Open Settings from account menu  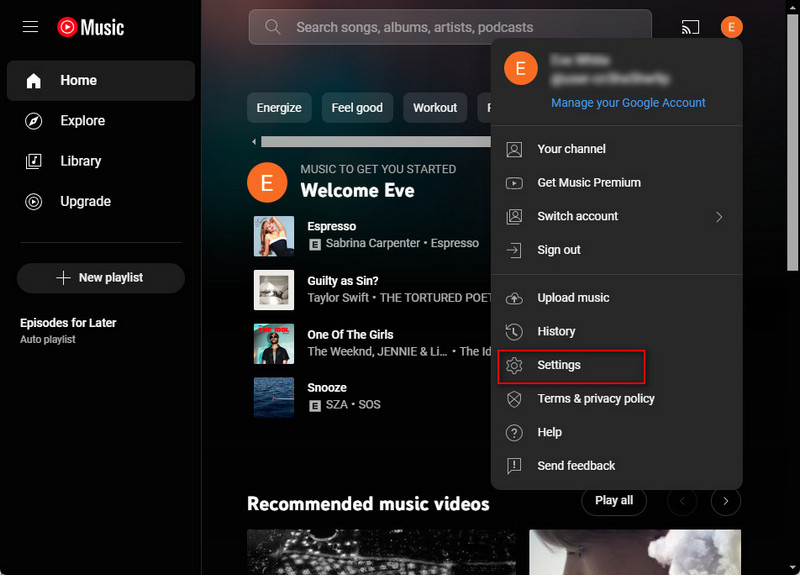[x=616, y=365]
